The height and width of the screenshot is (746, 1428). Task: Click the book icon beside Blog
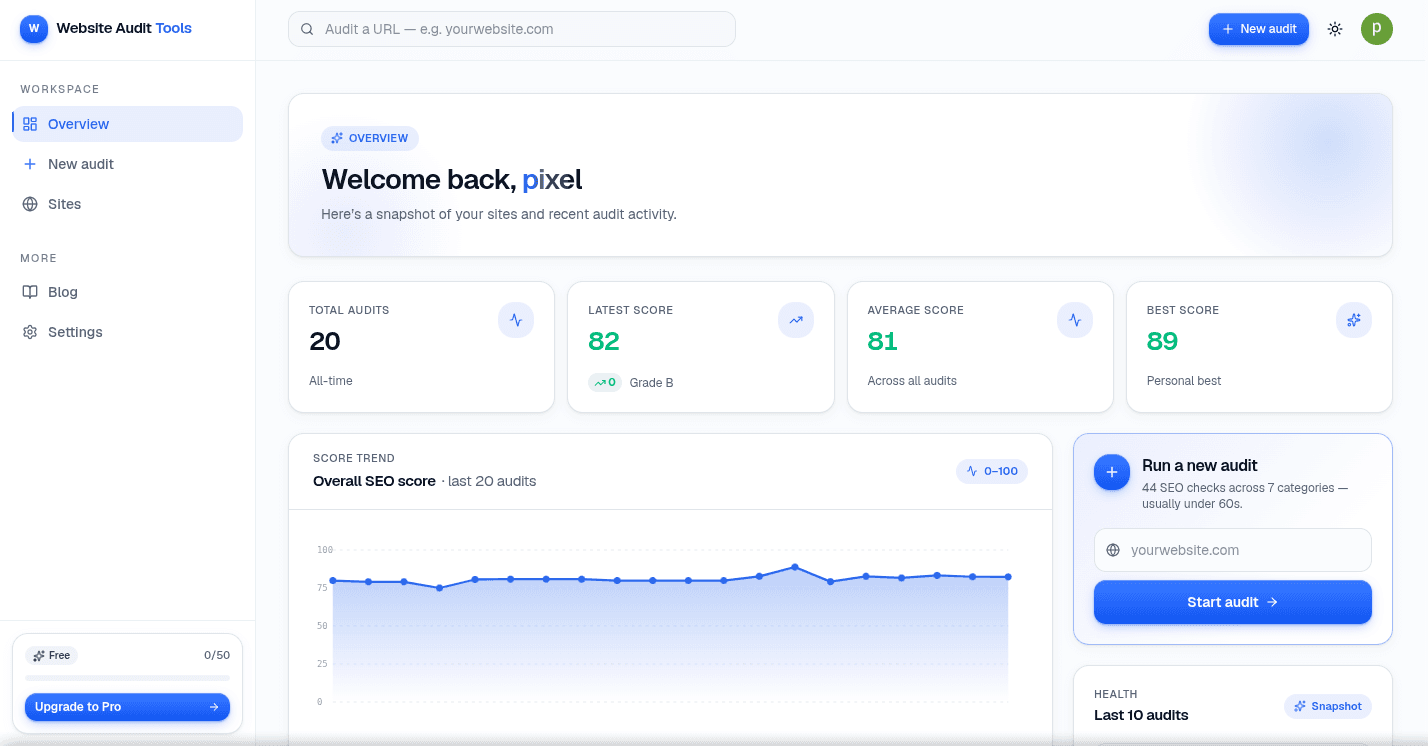30,292
